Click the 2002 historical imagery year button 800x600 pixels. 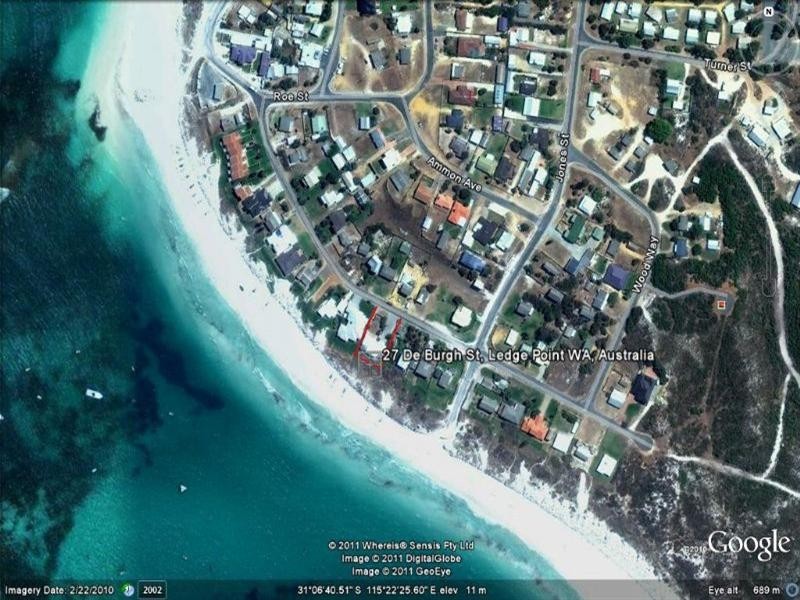(x=152, y=590)
